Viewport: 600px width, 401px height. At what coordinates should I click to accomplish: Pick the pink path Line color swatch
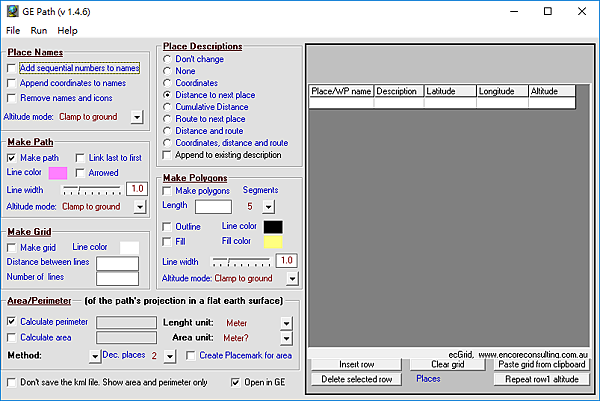(58, 173)
